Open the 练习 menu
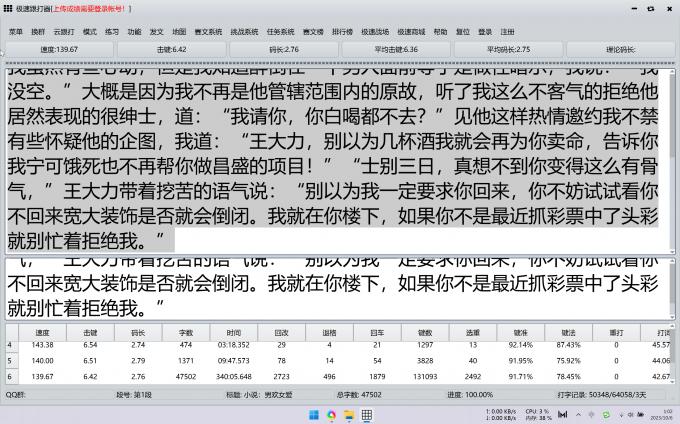The image size is (680, 424). [112, 32]
